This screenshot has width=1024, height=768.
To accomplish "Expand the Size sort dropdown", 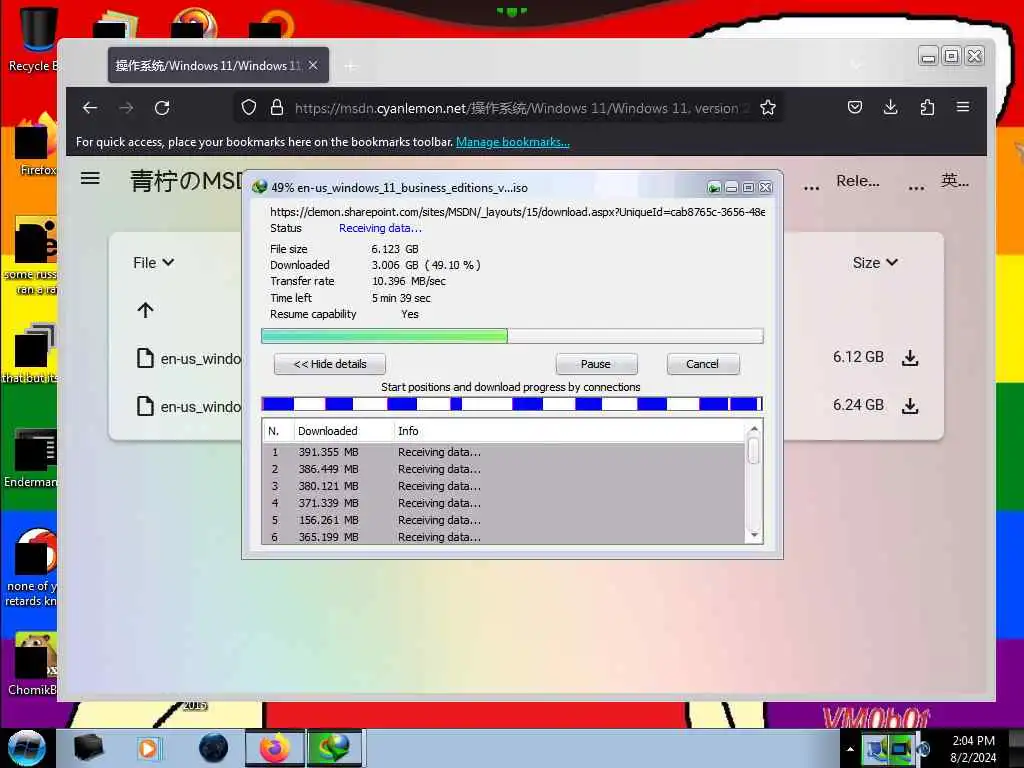I will click(875, 263).
